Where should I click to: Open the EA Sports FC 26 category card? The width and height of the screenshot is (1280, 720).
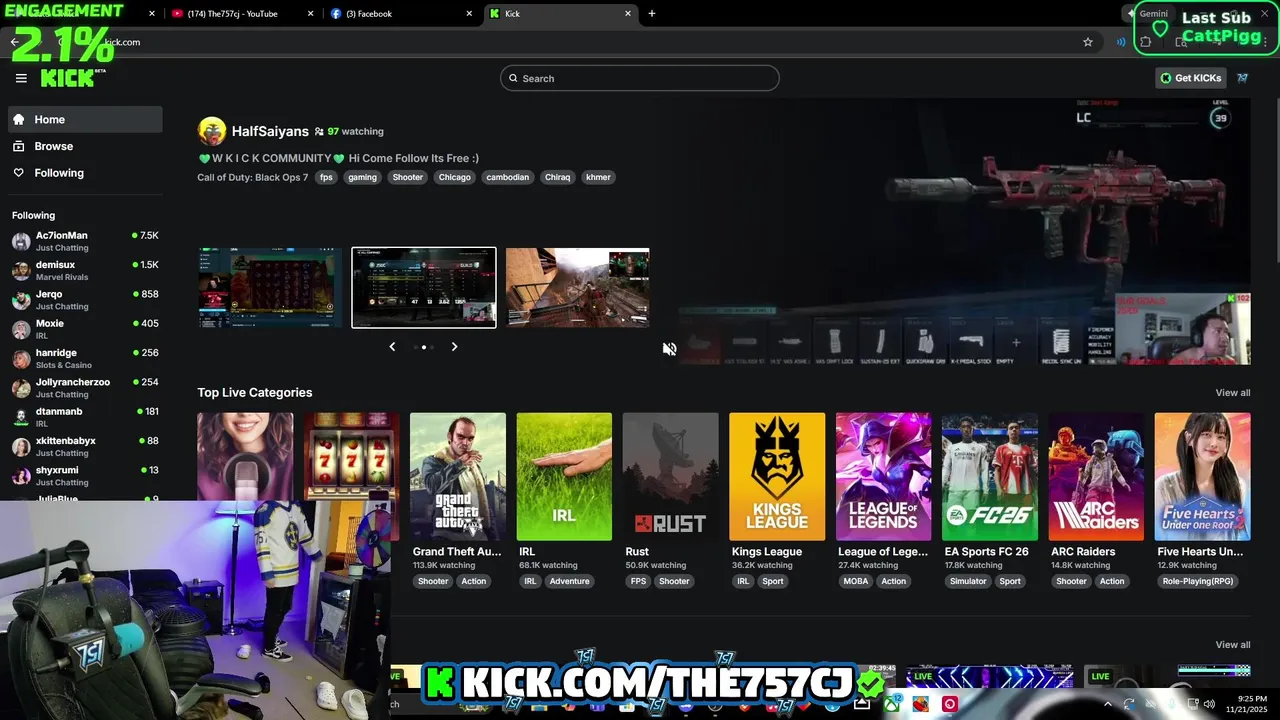tap(990, 477)
